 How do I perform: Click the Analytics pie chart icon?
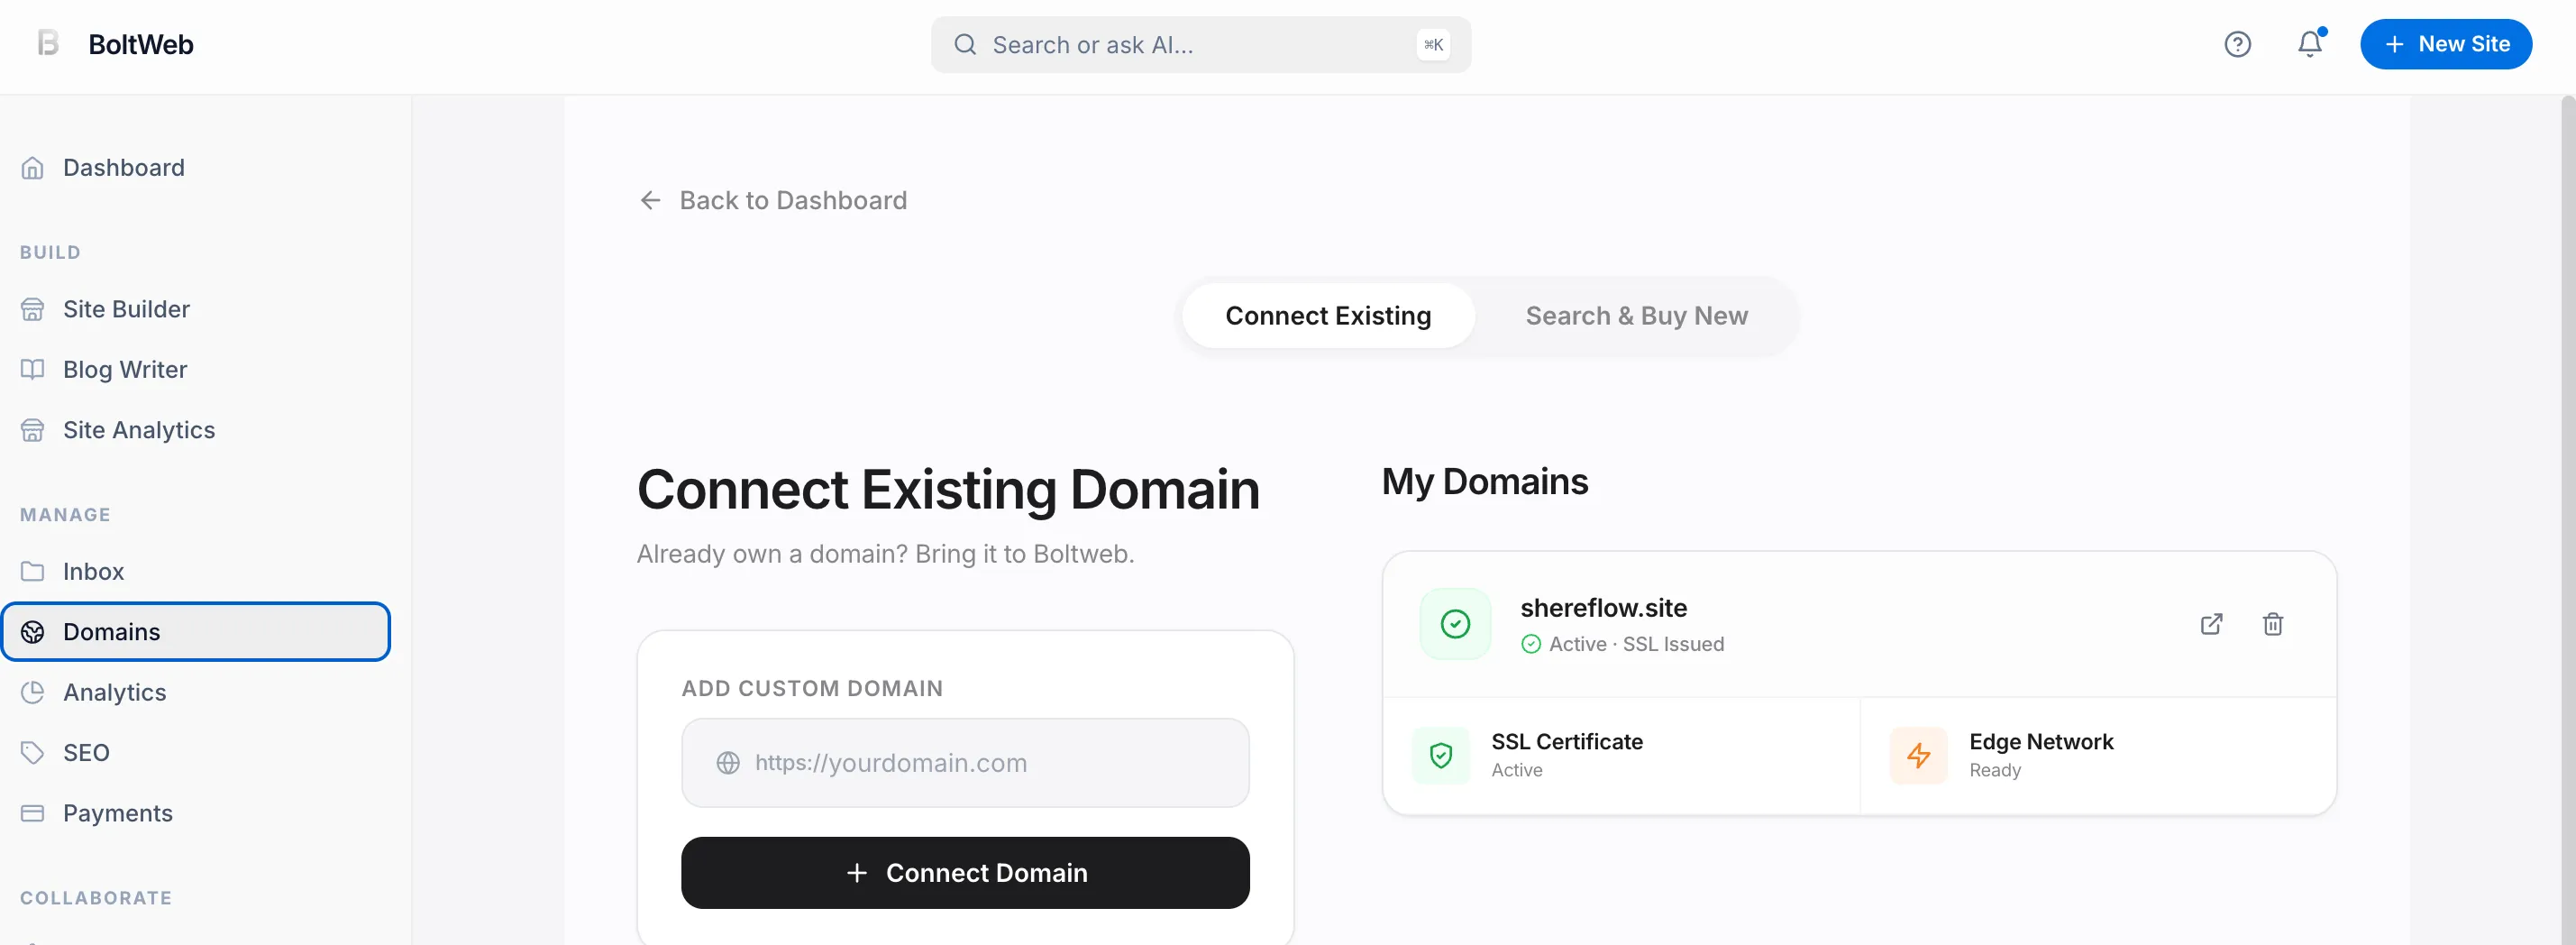coord(32,692)
